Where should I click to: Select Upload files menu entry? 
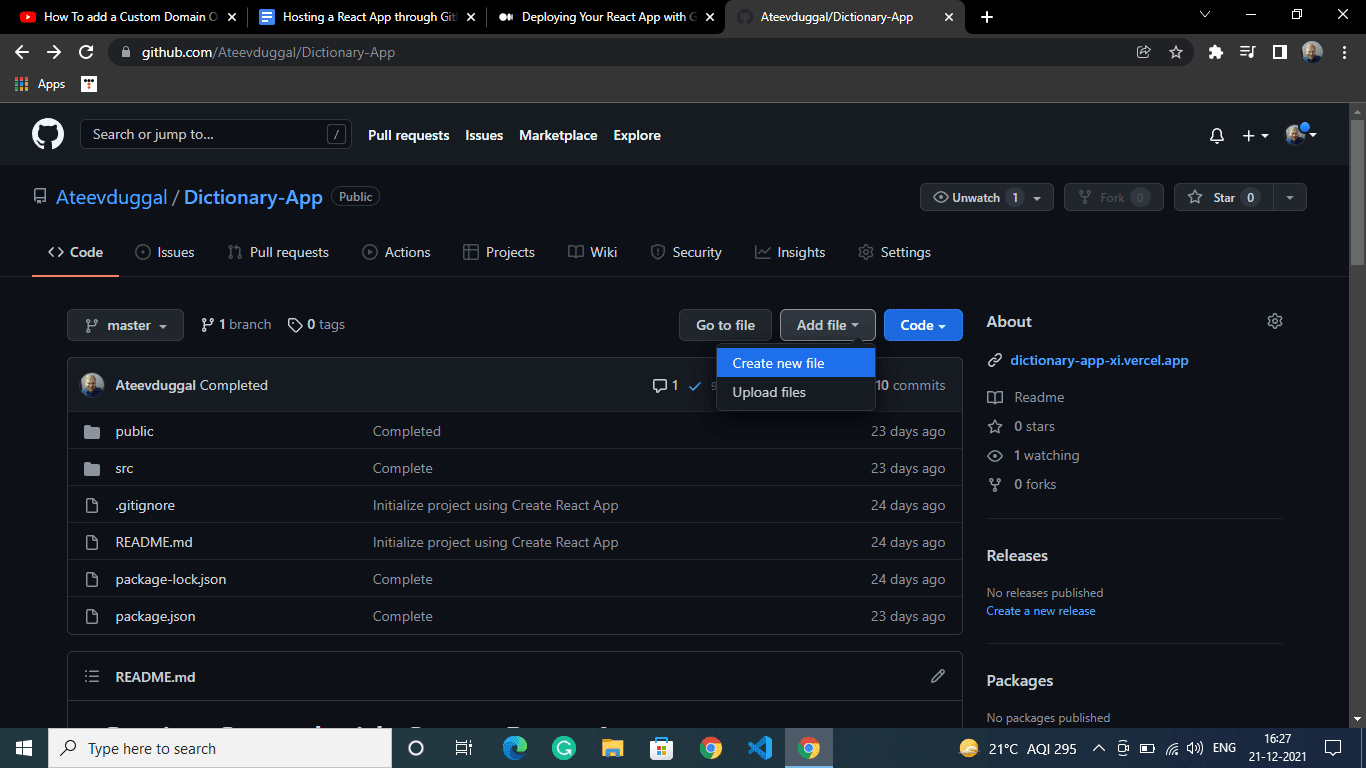[796, 392]
